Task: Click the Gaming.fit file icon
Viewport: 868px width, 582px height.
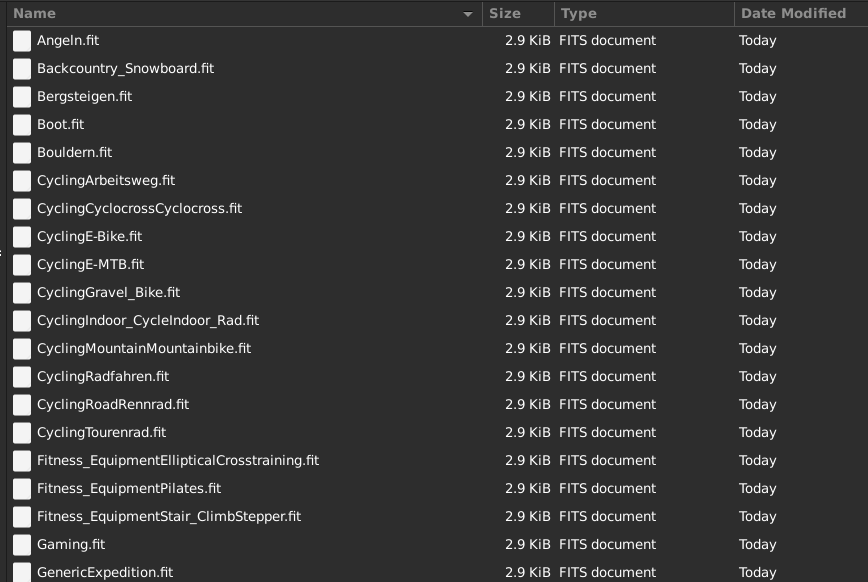Action: point(22,545)
